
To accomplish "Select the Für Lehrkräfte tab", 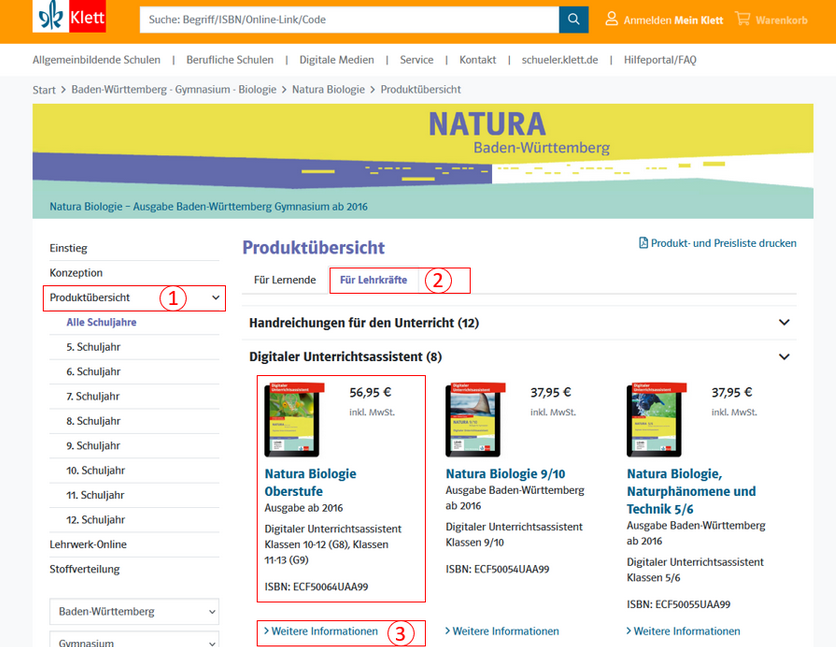I will click(x=373, y=280).
